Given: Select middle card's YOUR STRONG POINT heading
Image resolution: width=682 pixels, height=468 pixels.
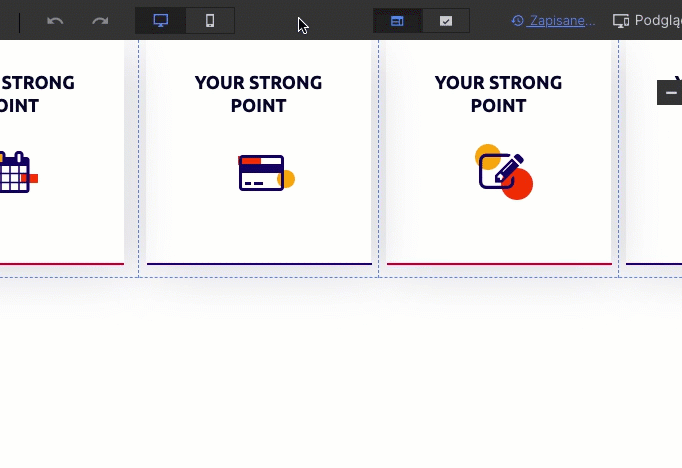Looking at the screenshot, I should click(x=258, y=94).
